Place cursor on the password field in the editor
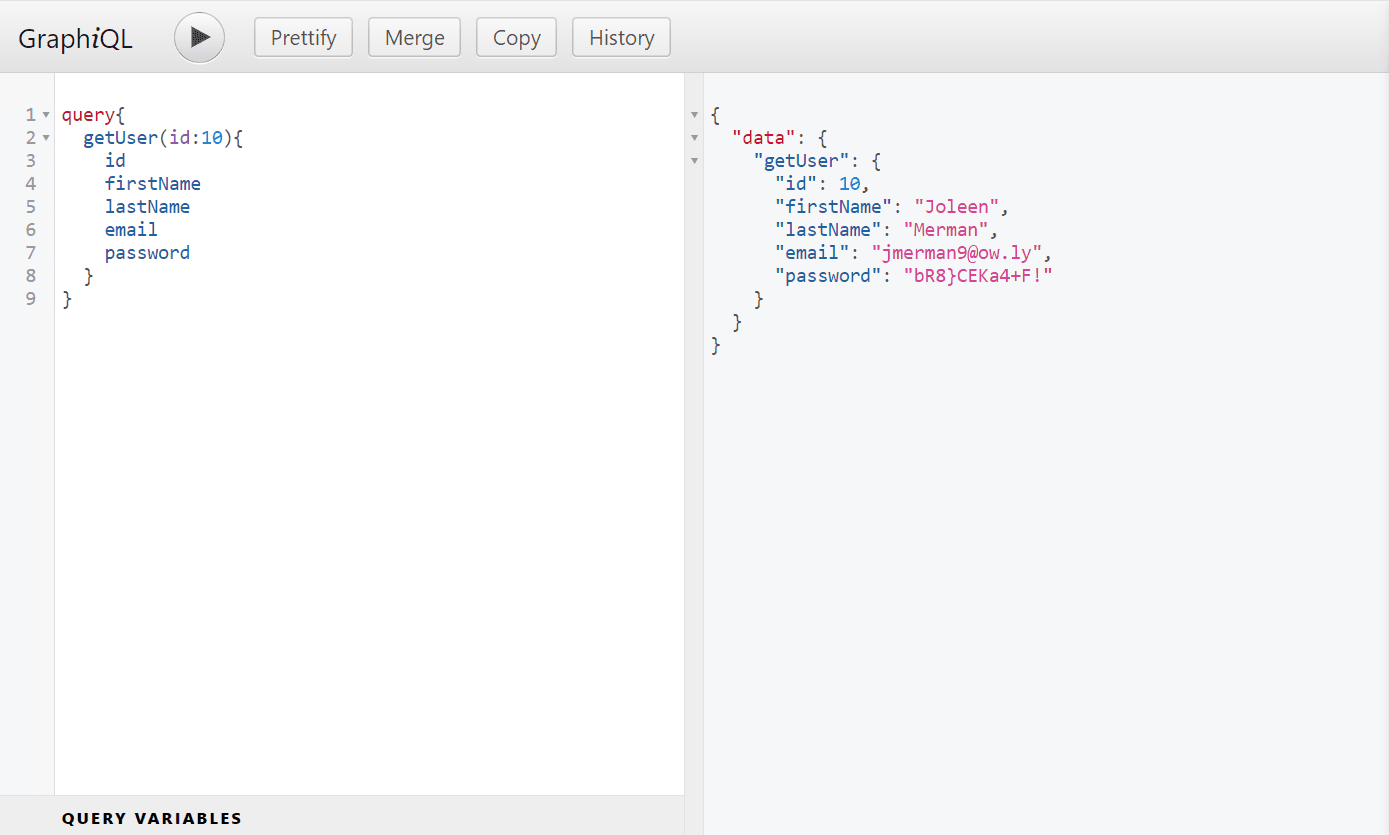The width and height of the screenshot is (1389, 835). click(x=146, y=252)
